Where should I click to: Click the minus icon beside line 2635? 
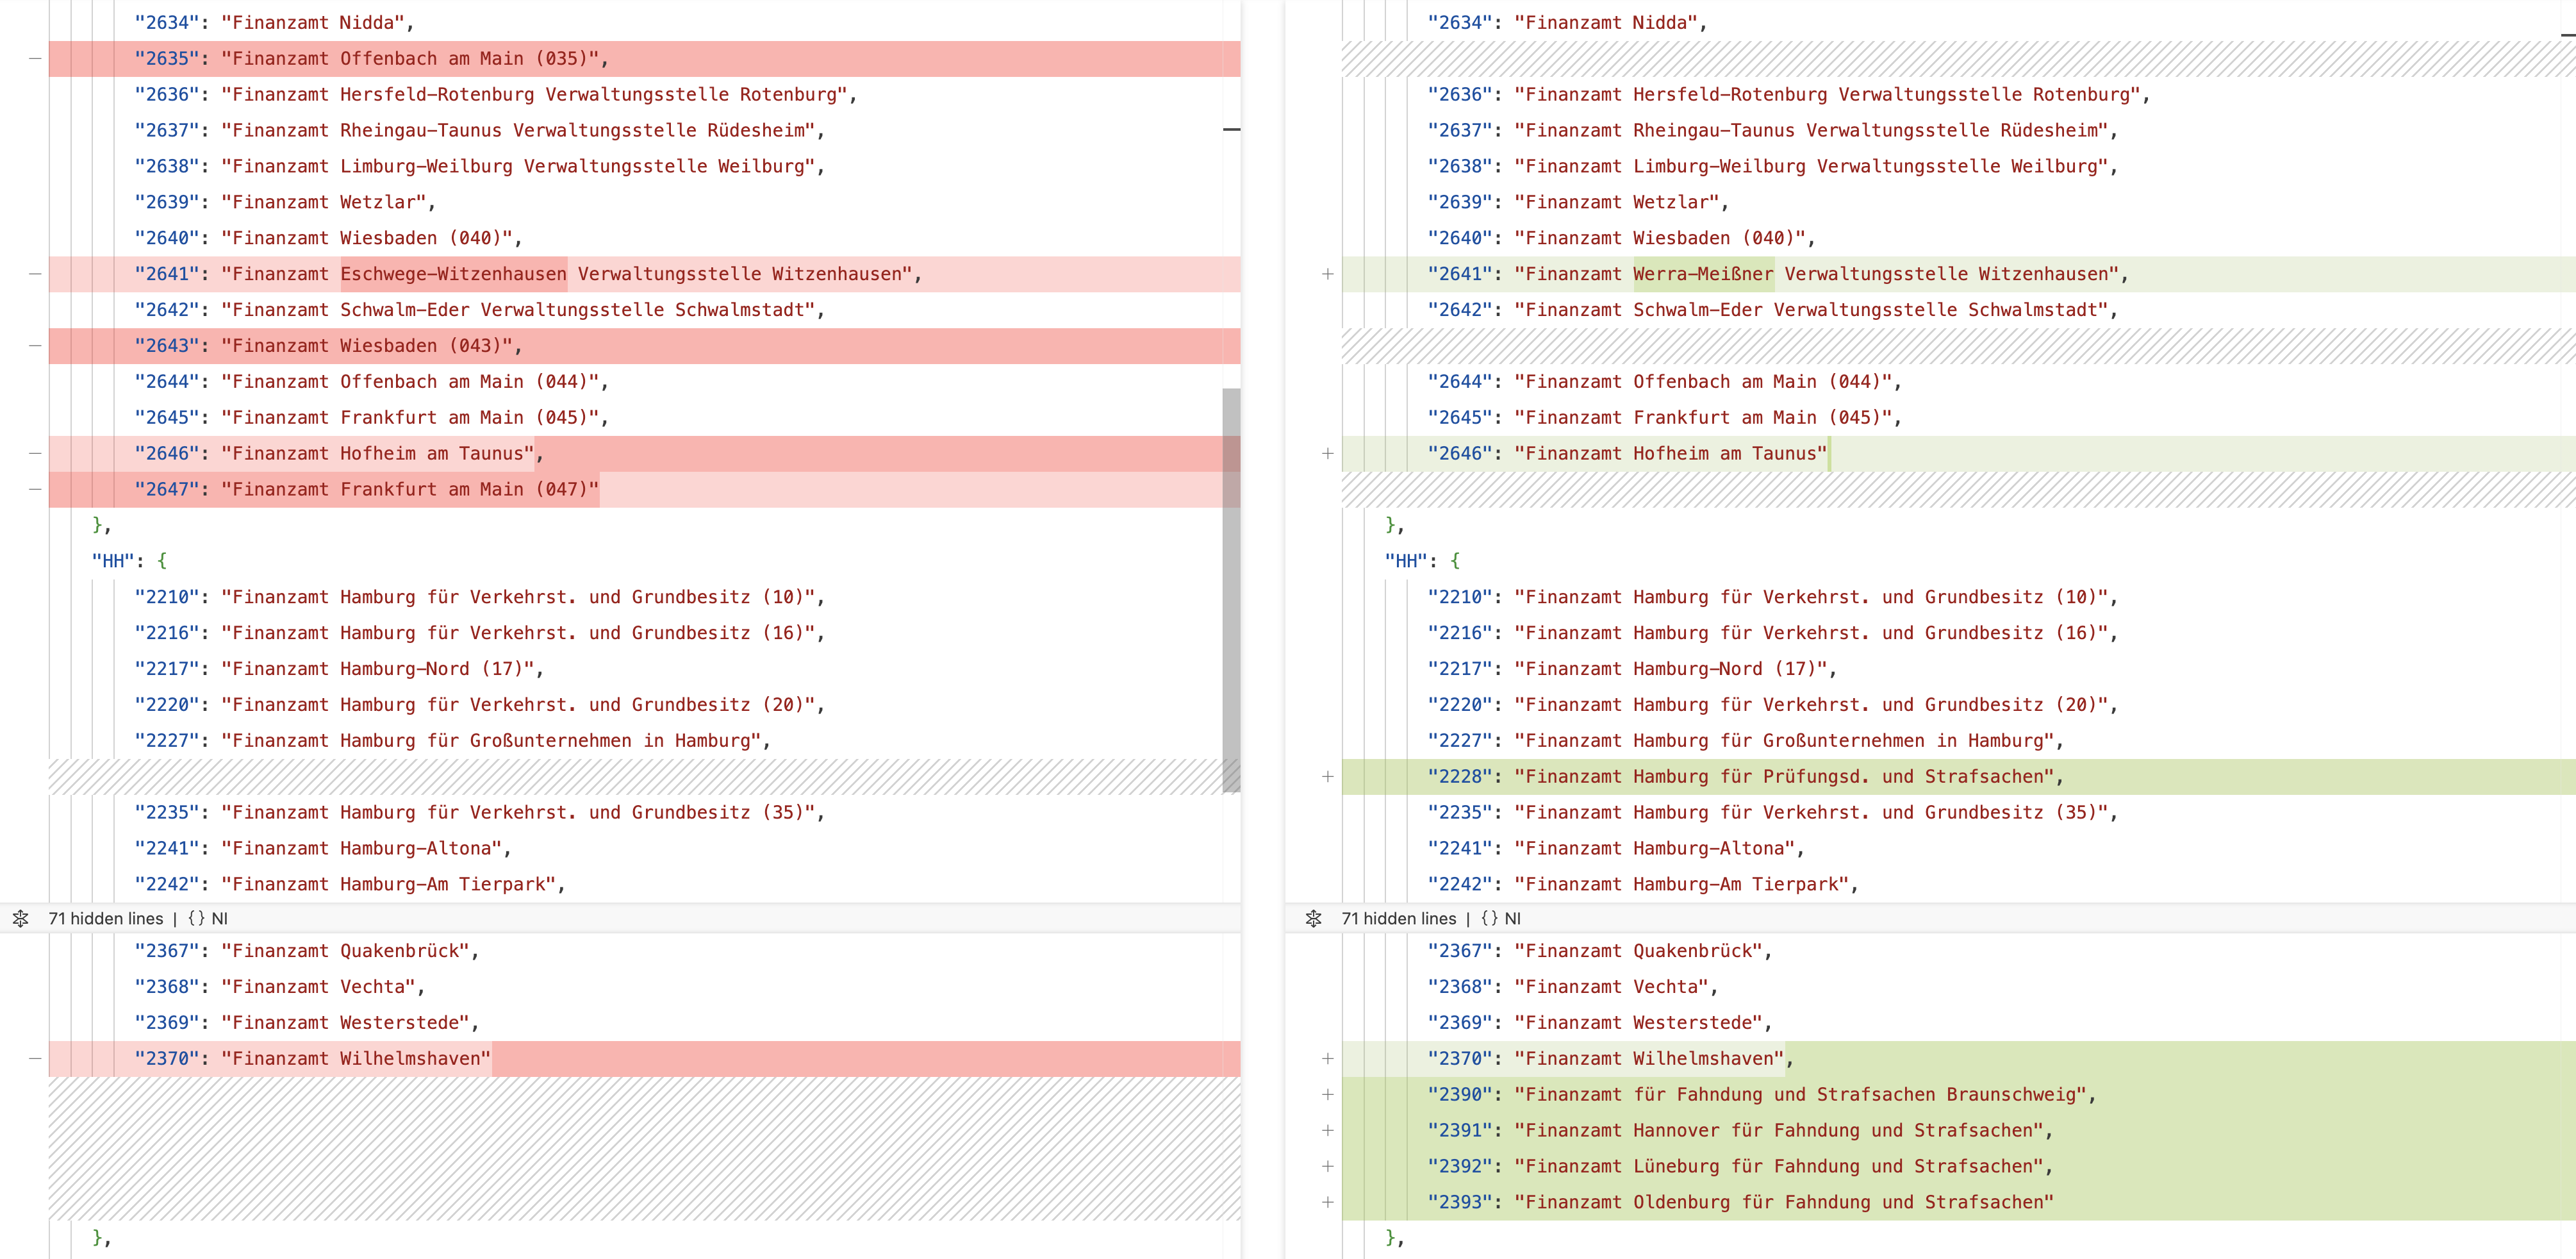tap(35, 59)
